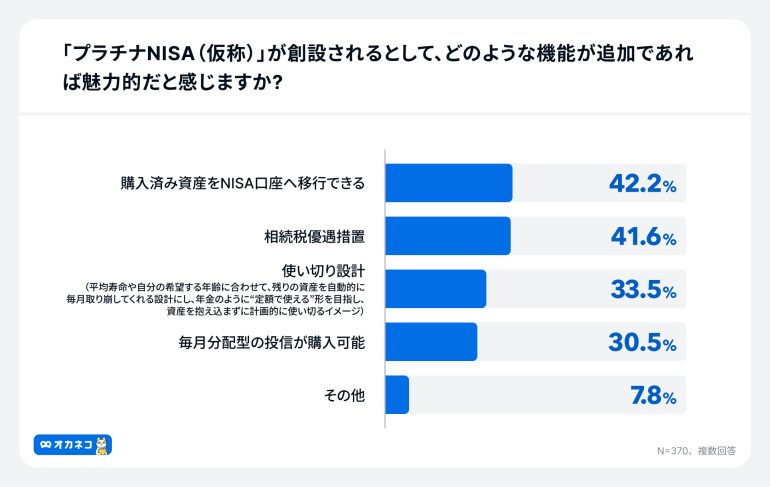Image resolution: width=770 pixels, height=487 pixels.
Task: Click the infinity symbol in the オカネコ logo
Action: point(46,445)
